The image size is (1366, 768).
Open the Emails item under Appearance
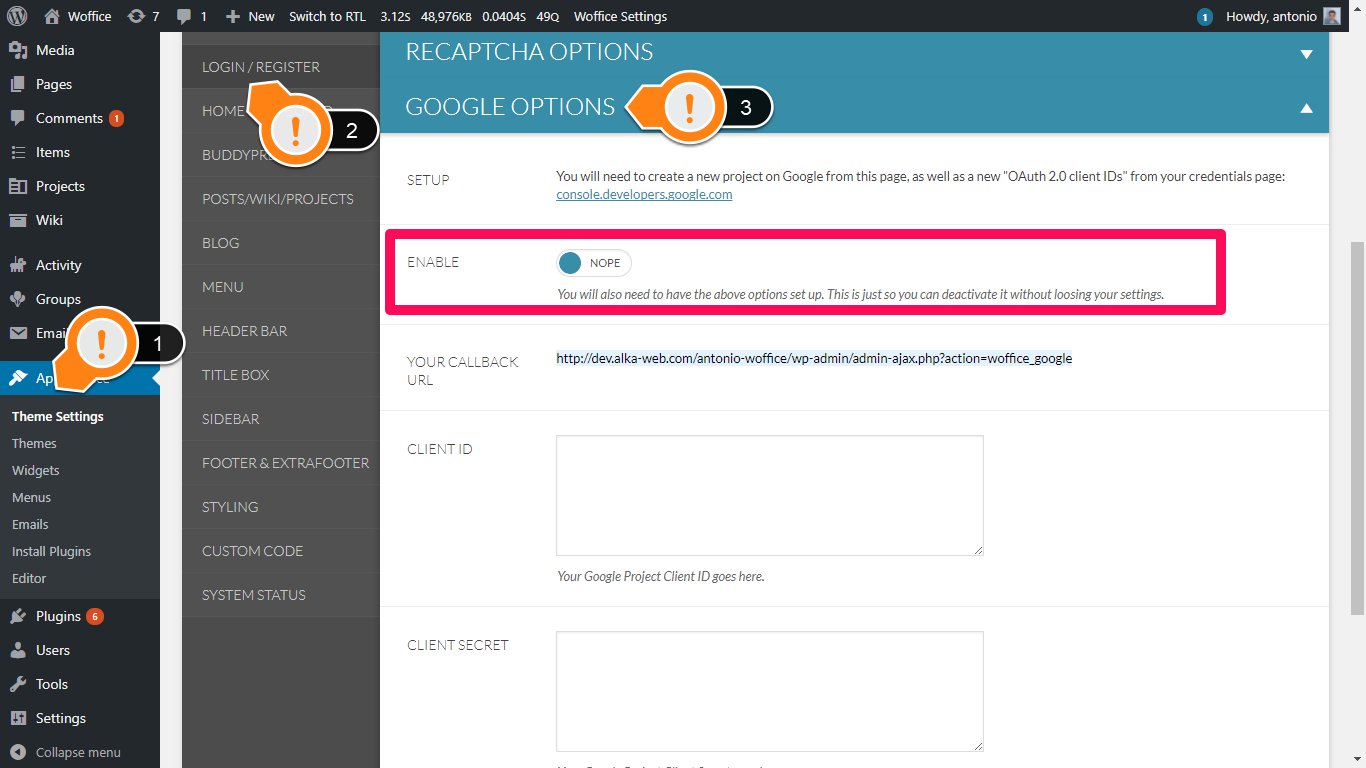(x=30, y=524)
